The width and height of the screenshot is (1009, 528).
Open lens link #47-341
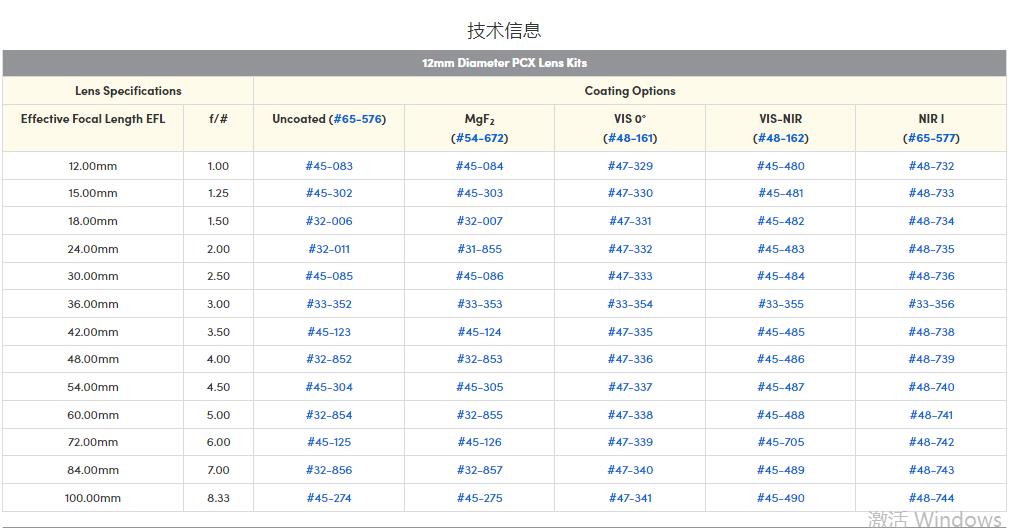[630, 498]
